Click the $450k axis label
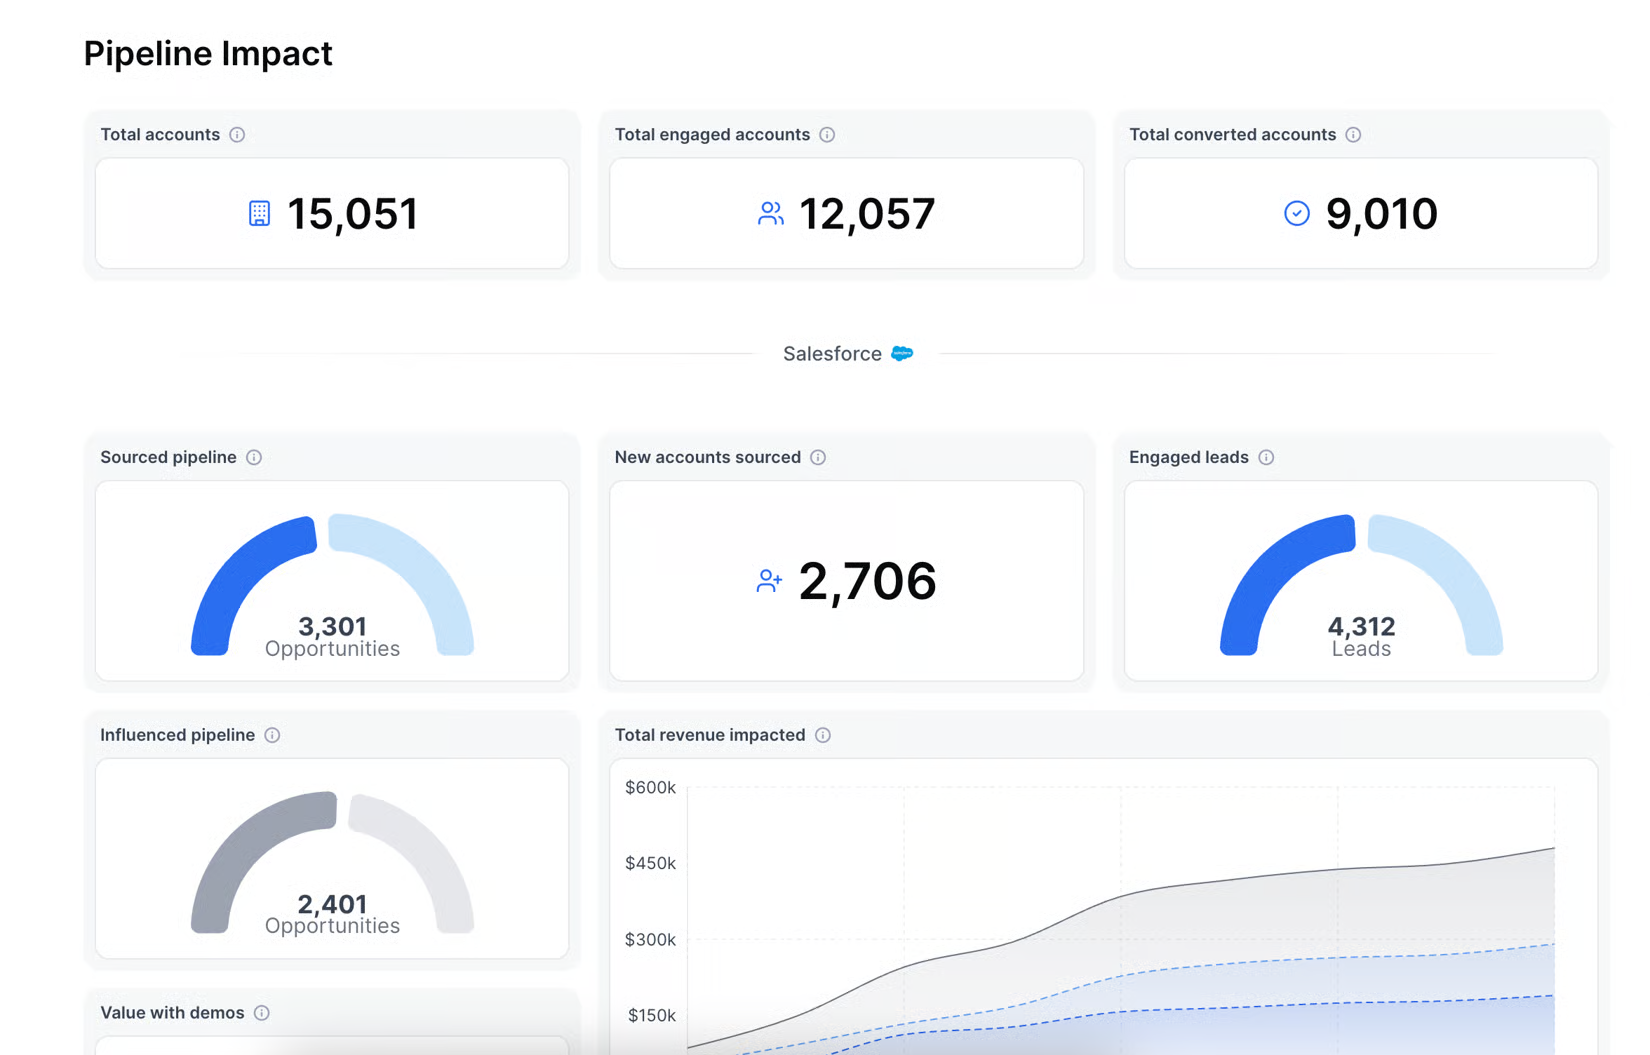The width and height of the screenshot is (1650, 1055). tap(650, 863)
